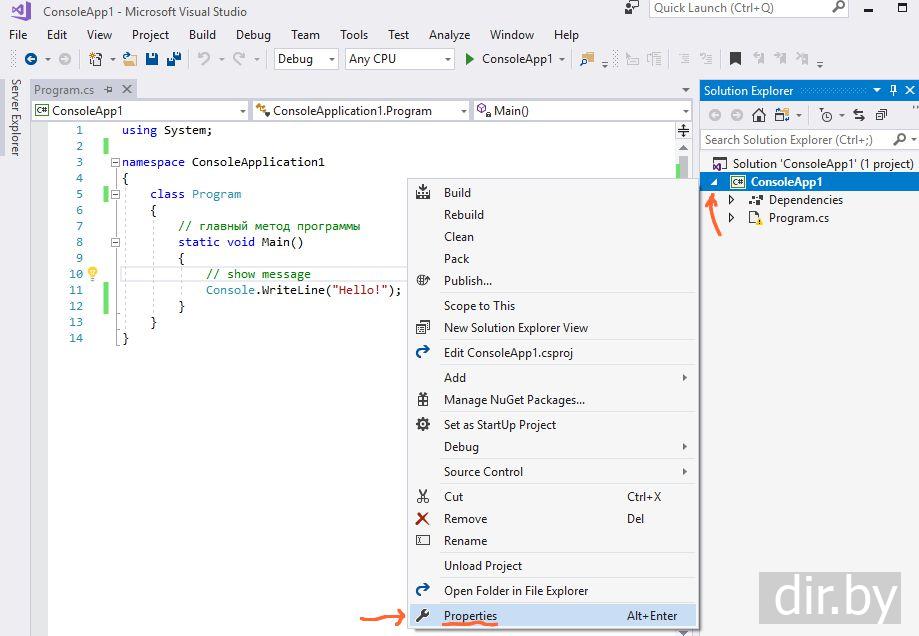Open the Build menu in menu bar

[x=202, y=34]
